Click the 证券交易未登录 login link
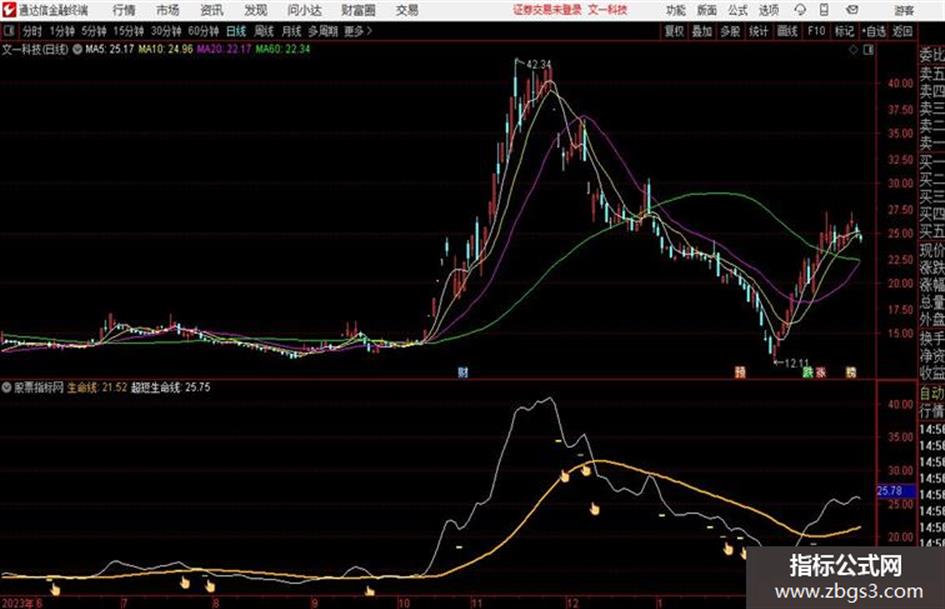 547,10
